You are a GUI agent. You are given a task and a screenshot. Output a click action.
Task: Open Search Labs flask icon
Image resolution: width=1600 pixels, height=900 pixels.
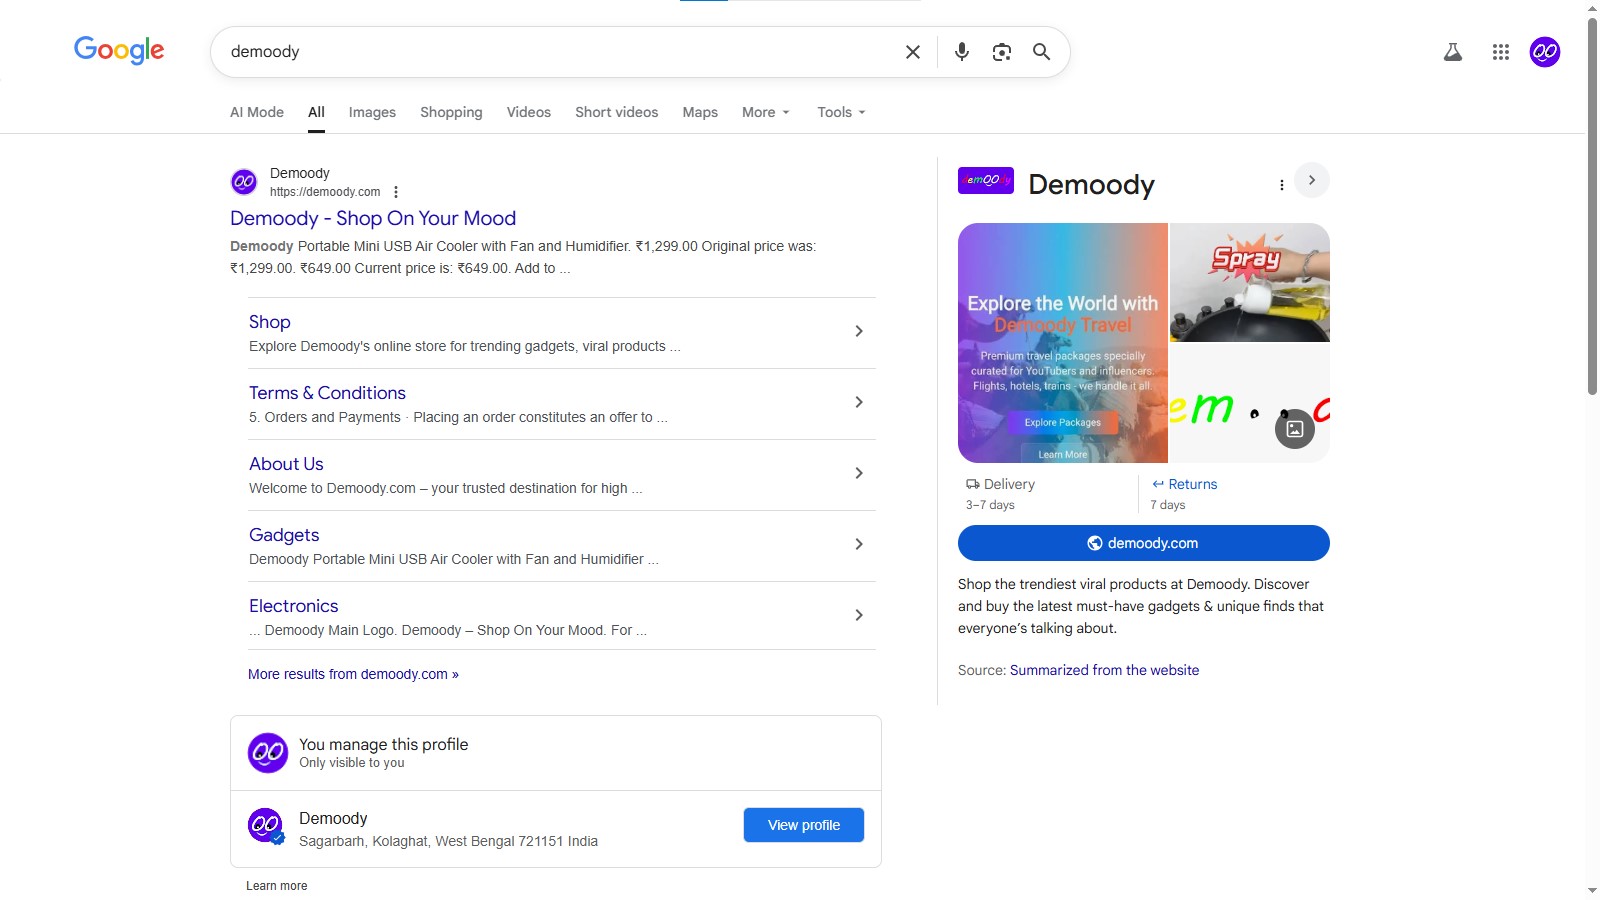point(1453,52)
